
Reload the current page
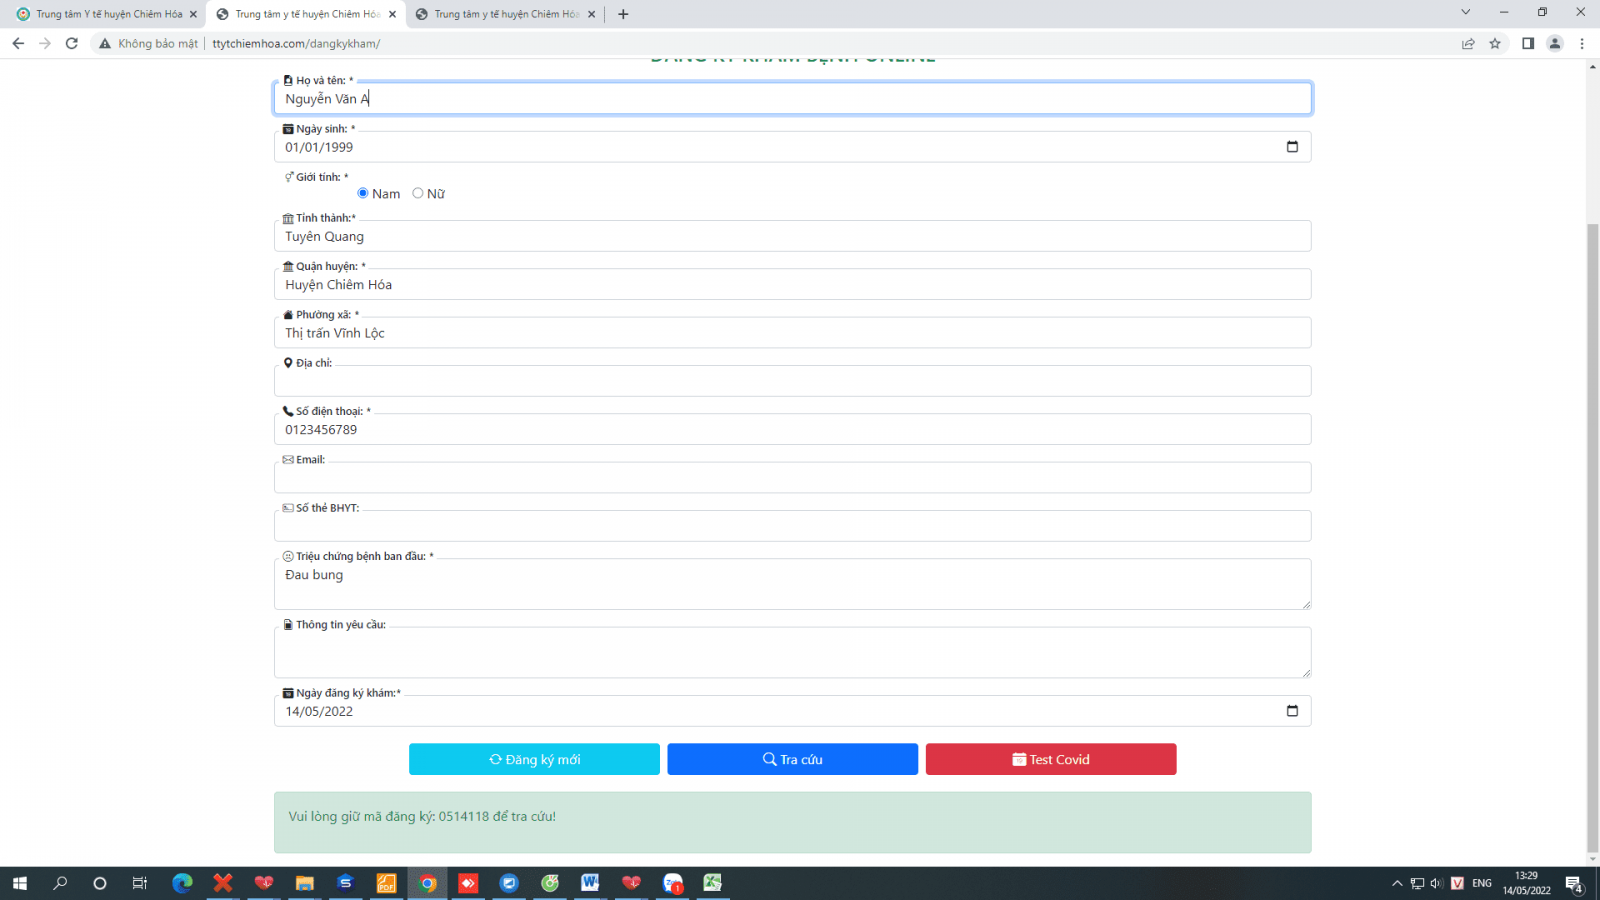click(x=72, y=43)
